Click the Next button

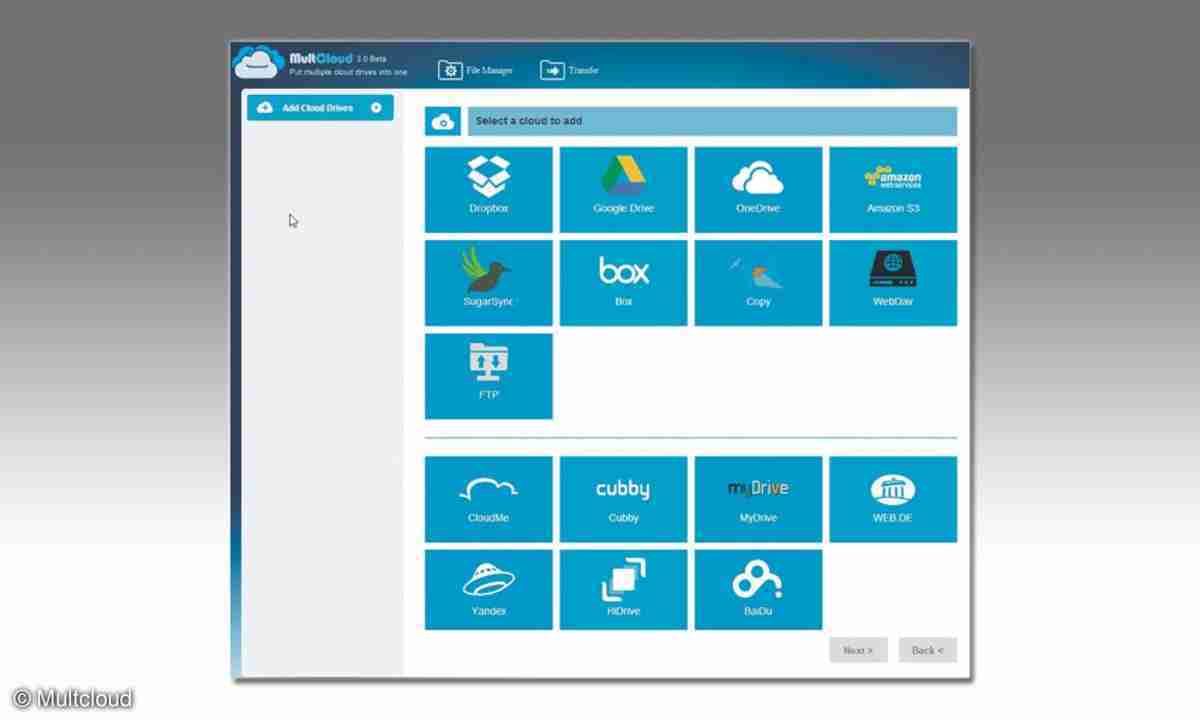[858, 650]
